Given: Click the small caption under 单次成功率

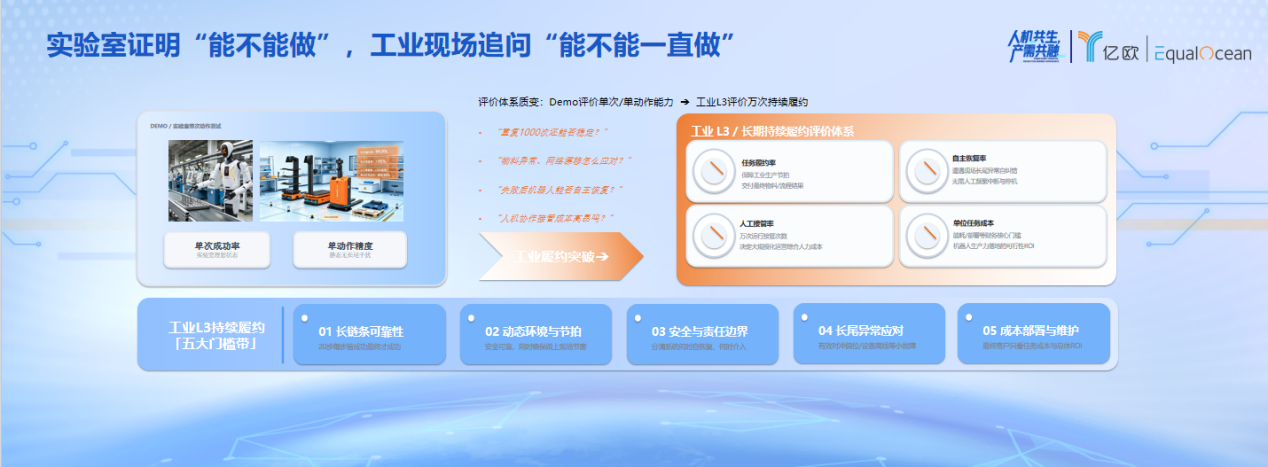Looking at the screenshot, I should [x=216, y=256].
